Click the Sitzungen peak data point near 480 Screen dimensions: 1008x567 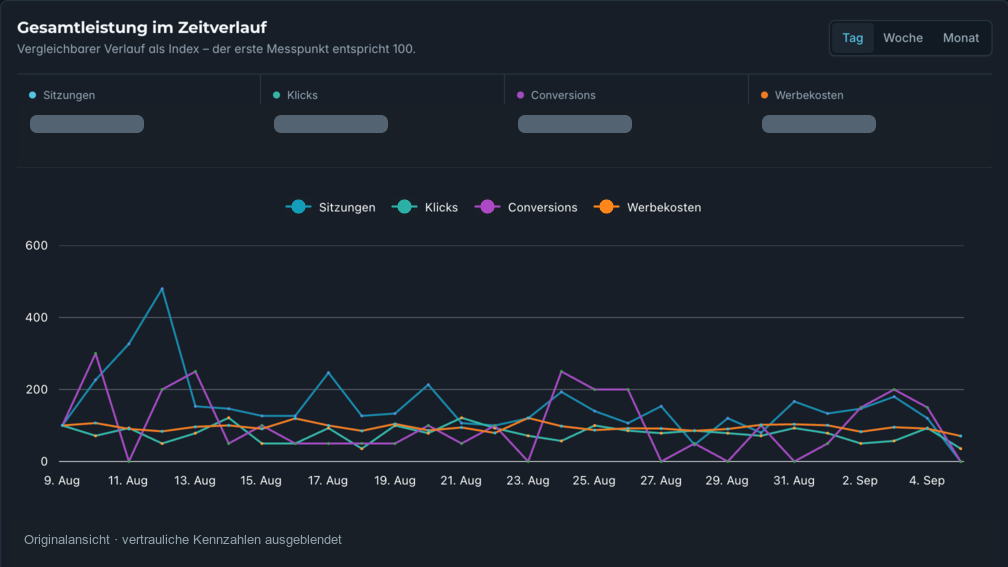pyautogui.click(x=162, y=289)
